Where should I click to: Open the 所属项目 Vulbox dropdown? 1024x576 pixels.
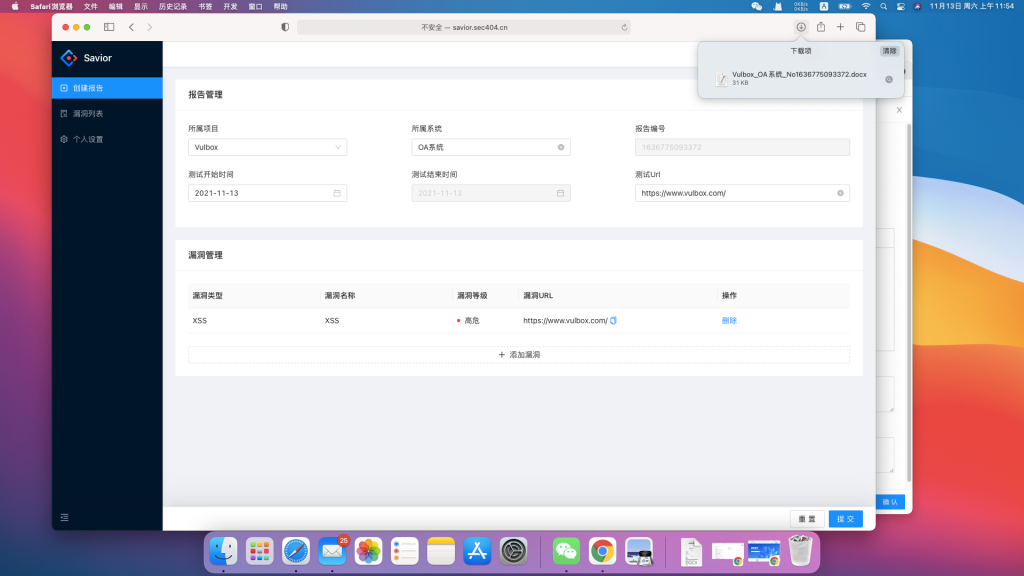pyautogui.click(x=268, y=146)
